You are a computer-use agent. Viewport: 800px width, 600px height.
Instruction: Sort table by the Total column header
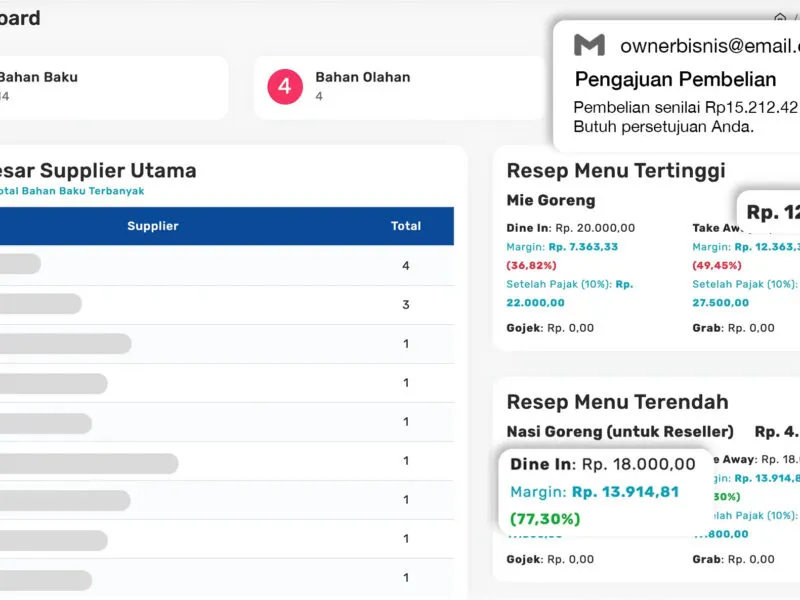click(405, 226)
